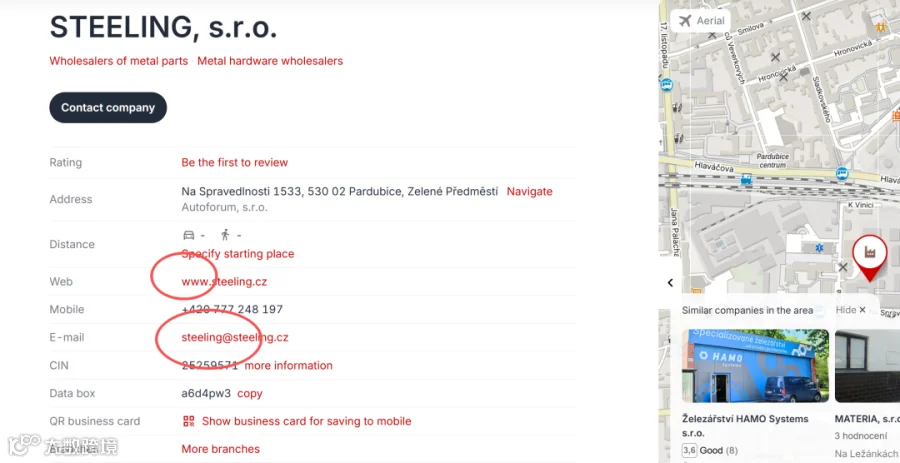Click the steeling@steeling.cz email link
This screenshot has height=463, width=900.
(235, 337)
